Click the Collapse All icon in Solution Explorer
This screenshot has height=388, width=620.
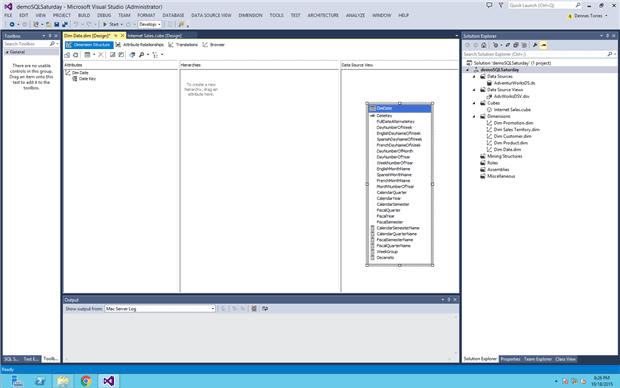click(516, 45)
